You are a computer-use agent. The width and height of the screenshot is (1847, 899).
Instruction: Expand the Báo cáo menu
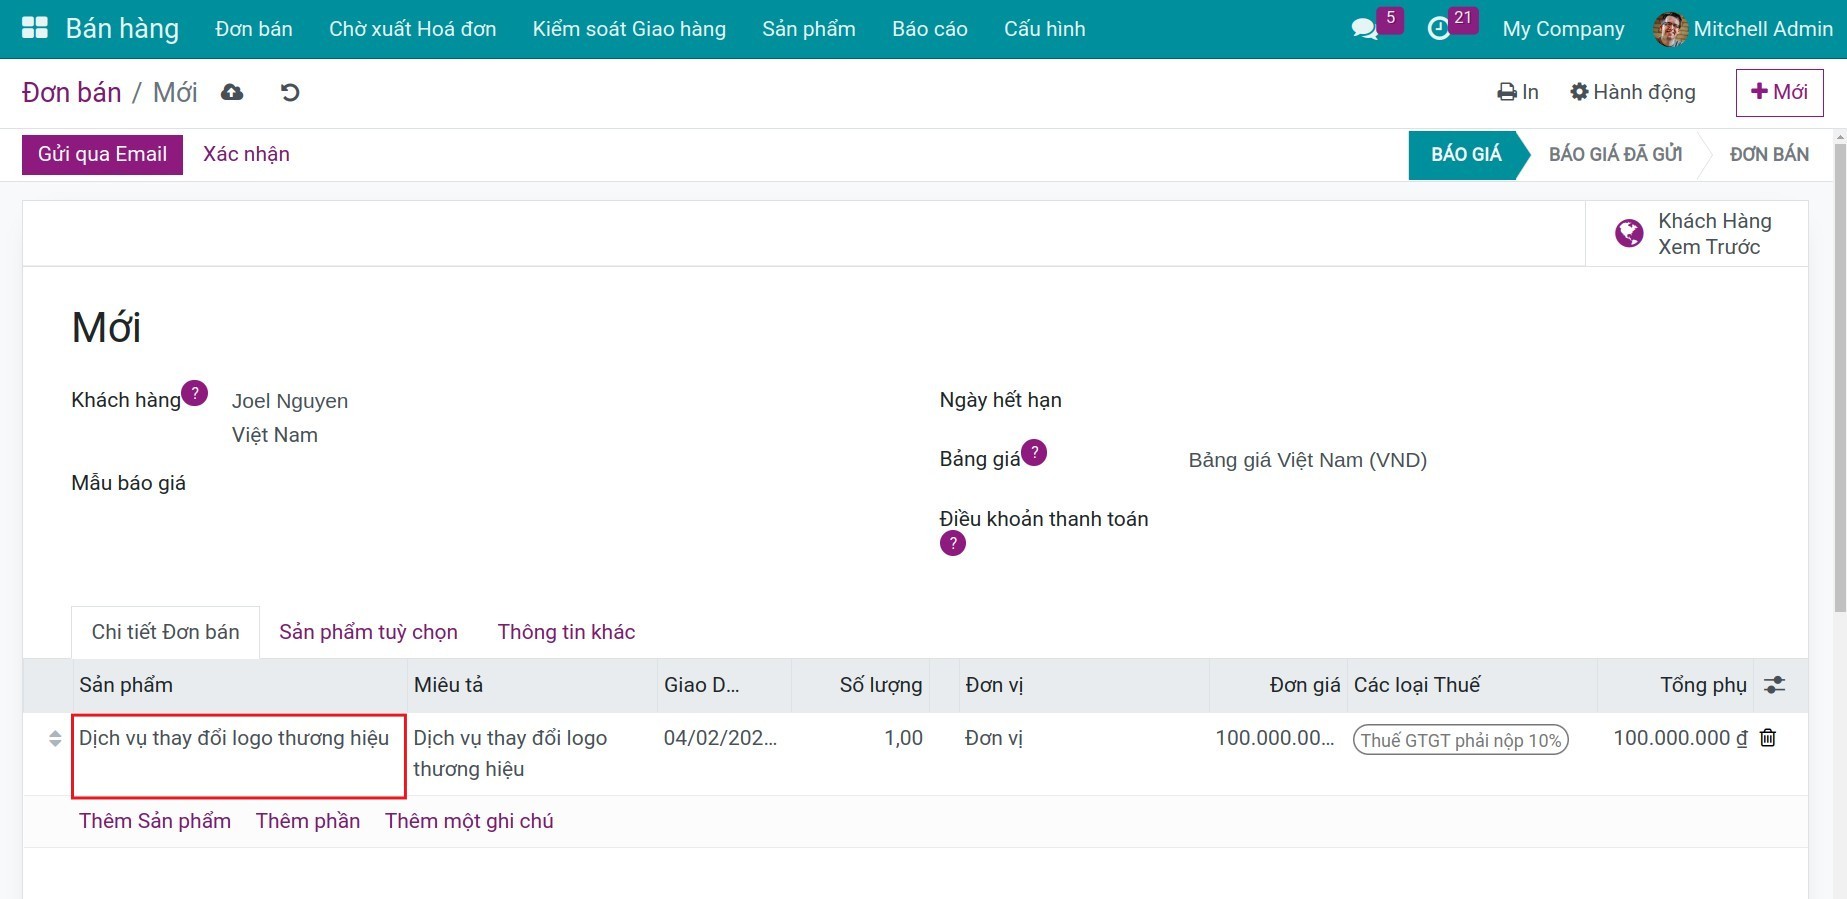(929, 29)
